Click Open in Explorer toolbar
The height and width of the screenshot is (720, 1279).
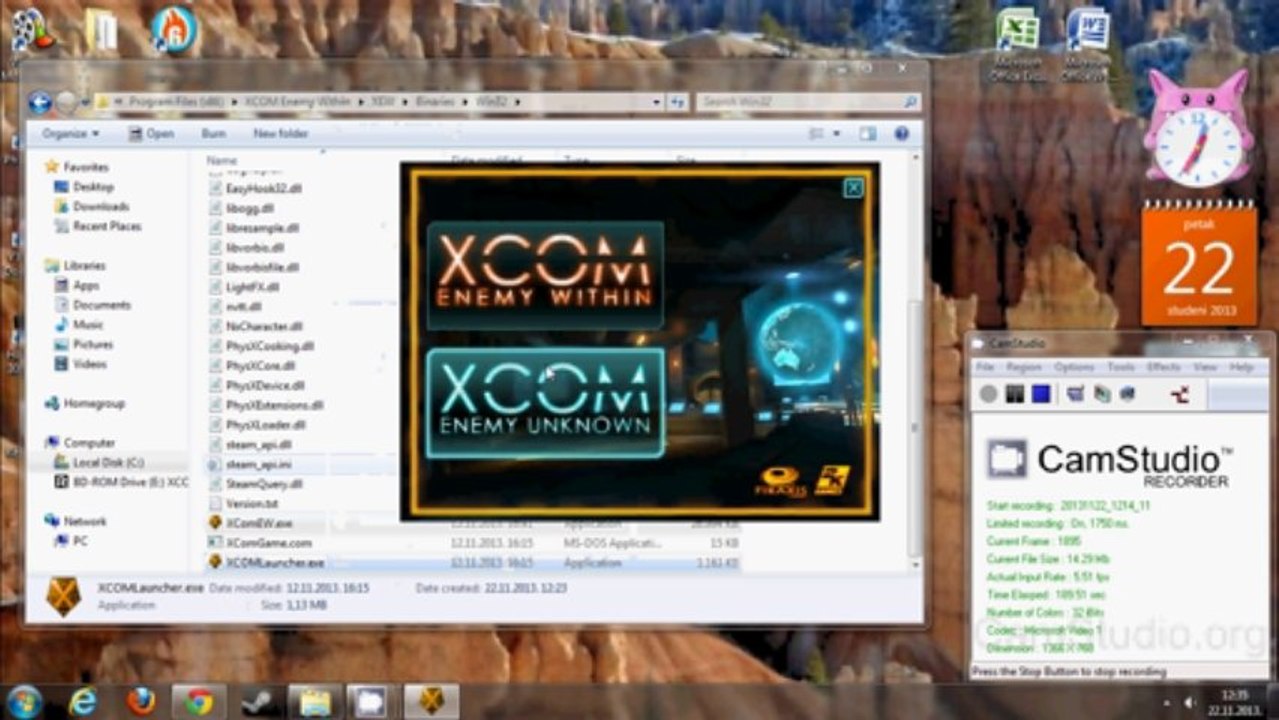coord(151,133)
